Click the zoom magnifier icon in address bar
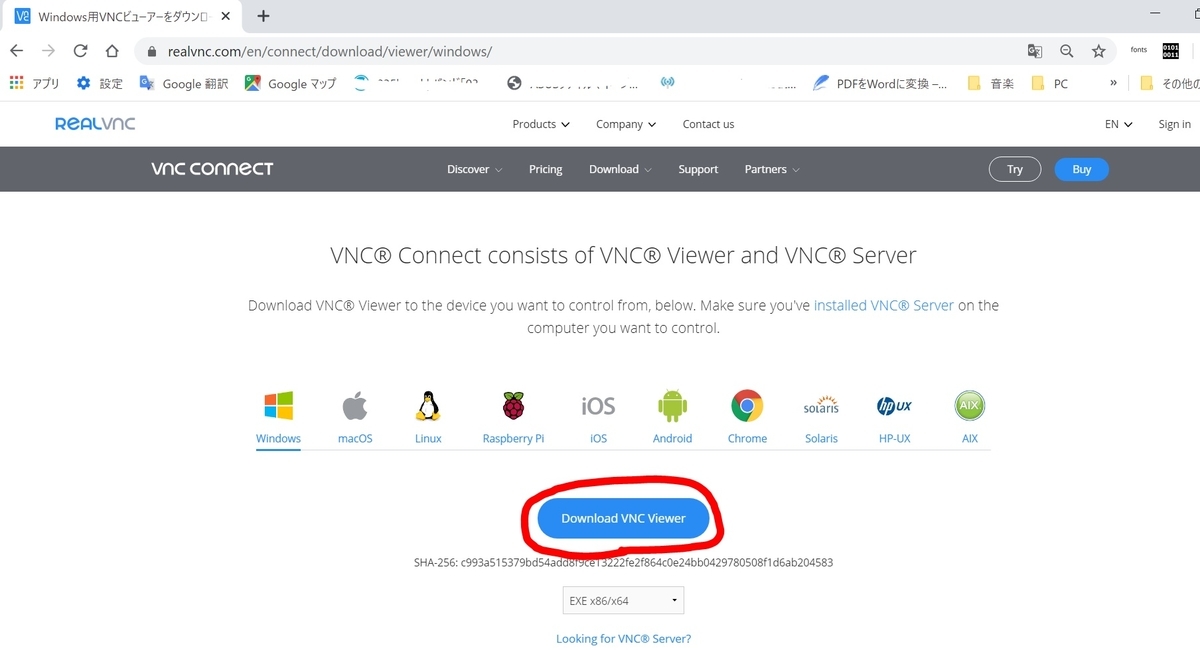The width and height of the screenshot is (1200, 650). [x=1067, y=51]
